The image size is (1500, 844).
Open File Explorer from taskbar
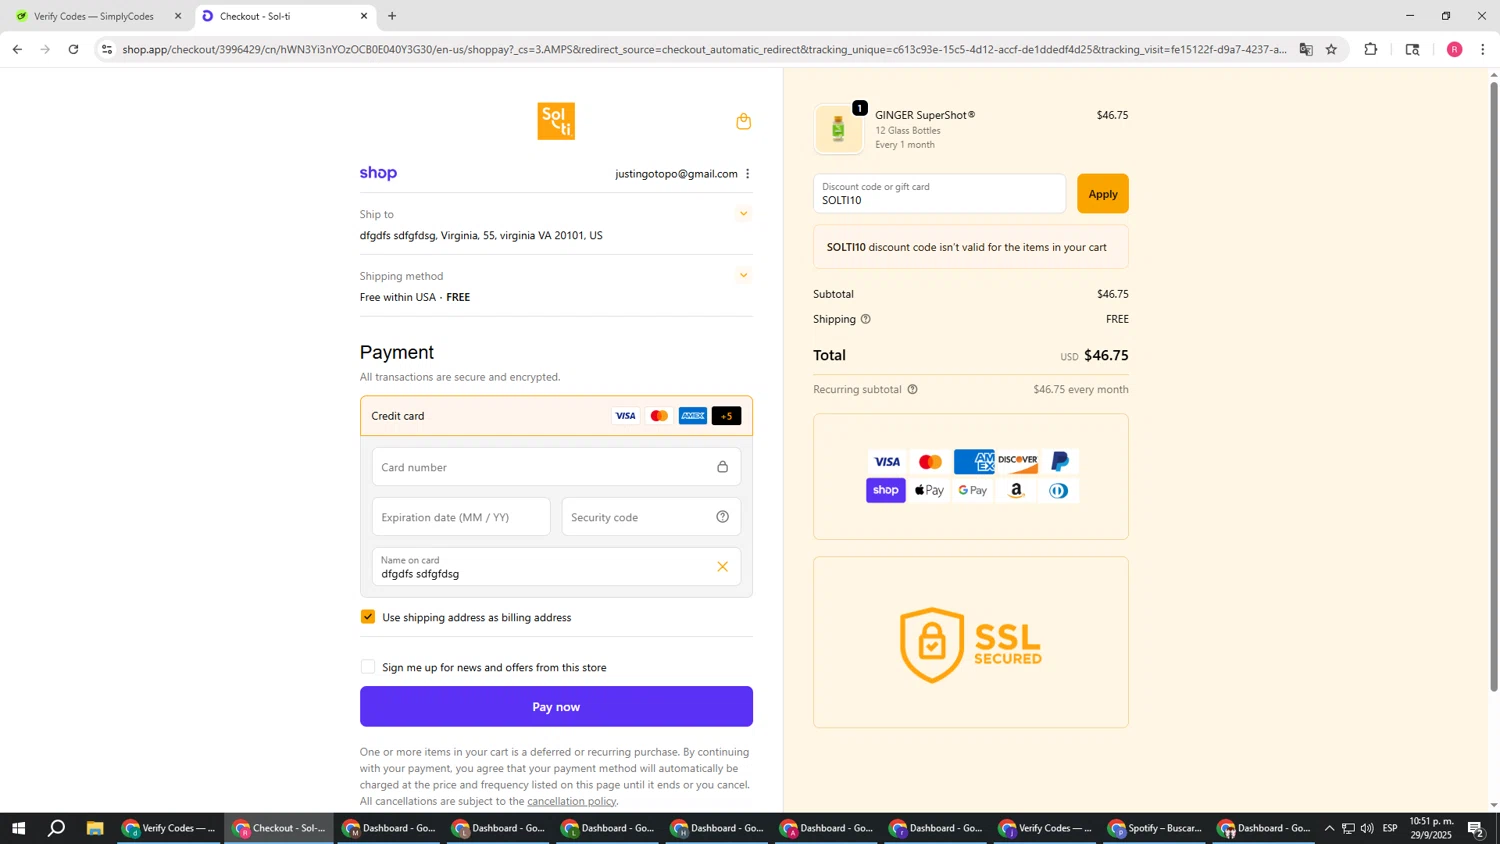[95, 828]
